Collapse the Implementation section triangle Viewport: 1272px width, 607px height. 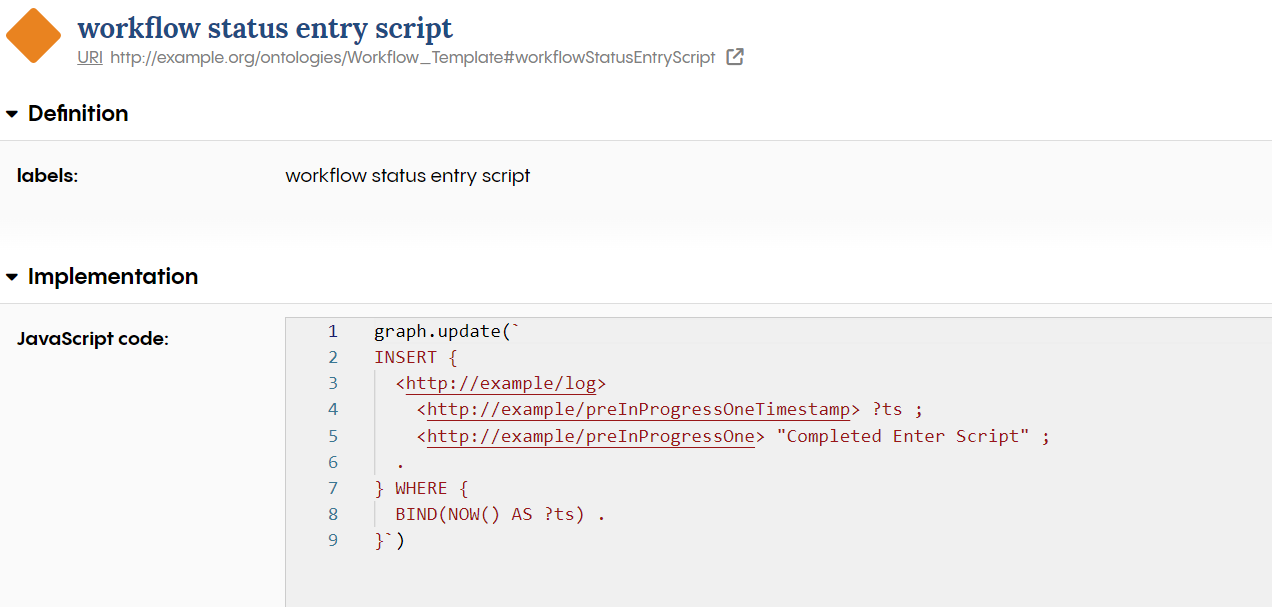pos(12,277)
